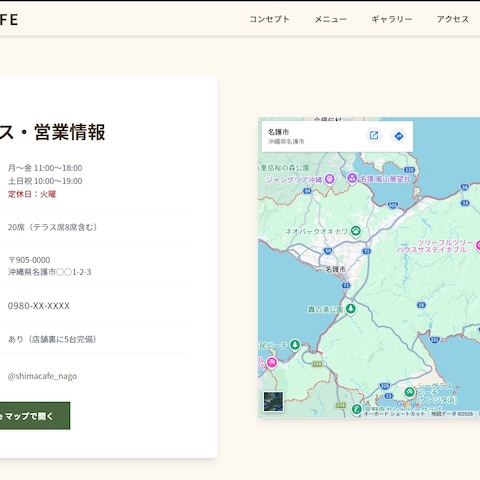Jump to the アクセス section
Viewport: 480px width, 480px height.
point(453,19)
